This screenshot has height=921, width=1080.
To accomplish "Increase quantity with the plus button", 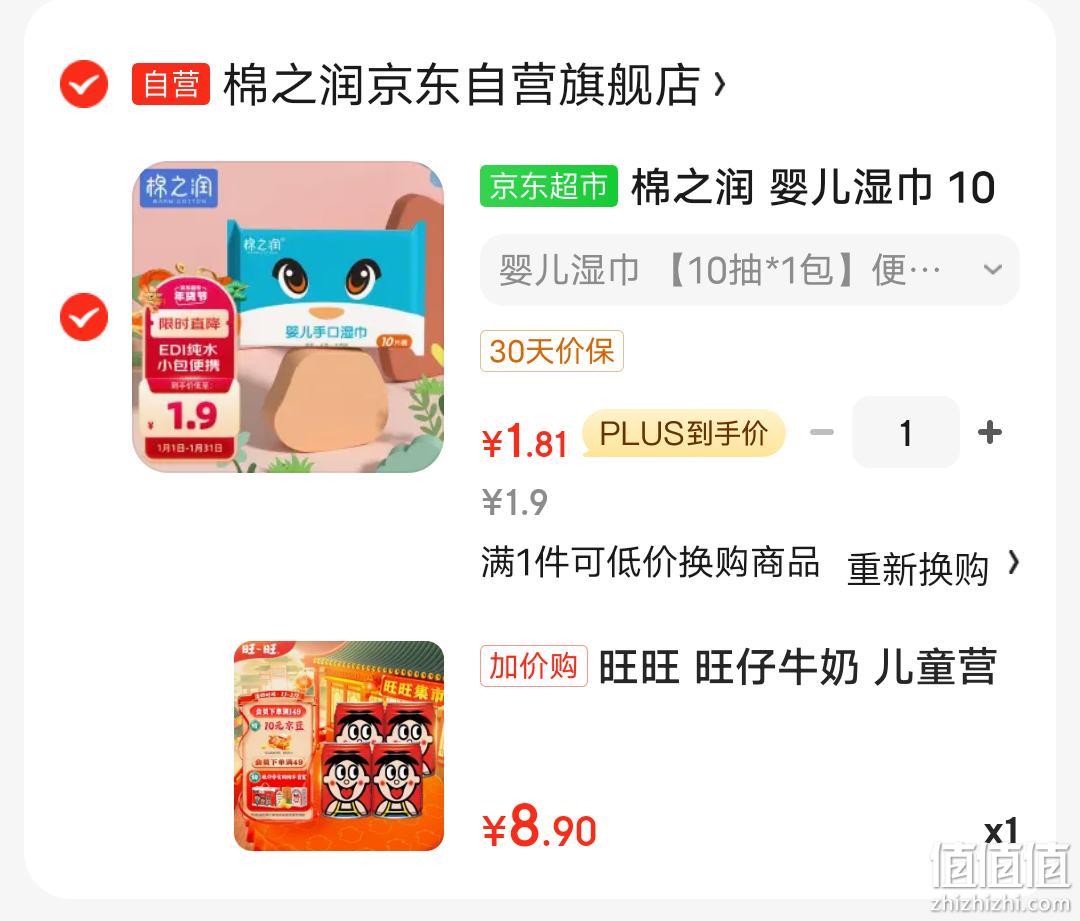I will click(x=990, y=433).
